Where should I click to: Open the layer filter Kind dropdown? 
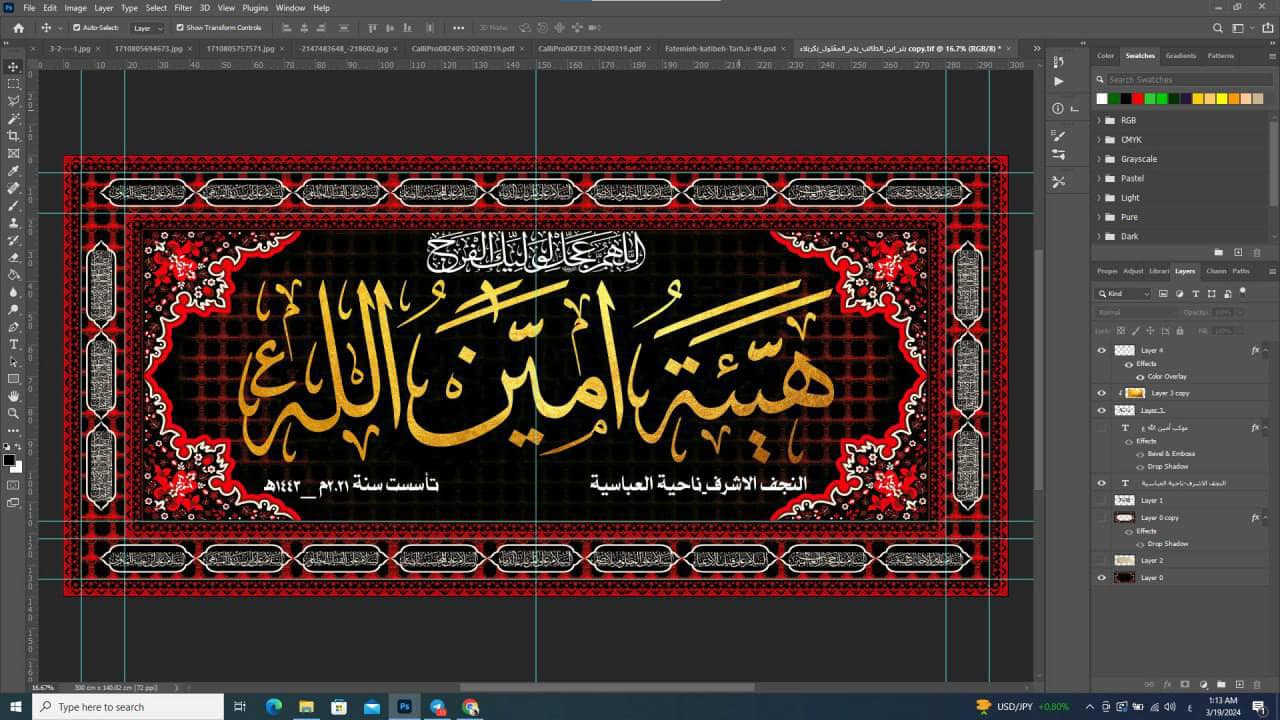coord(1125,294)
